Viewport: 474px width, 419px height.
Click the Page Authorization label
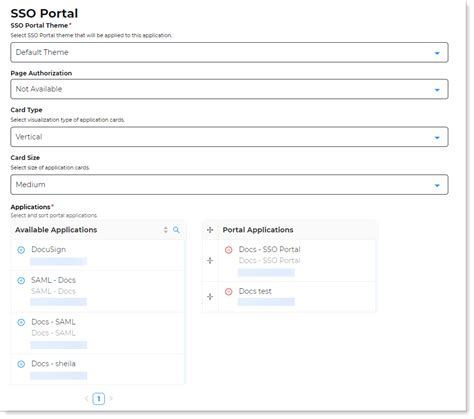tap(41, 73)
